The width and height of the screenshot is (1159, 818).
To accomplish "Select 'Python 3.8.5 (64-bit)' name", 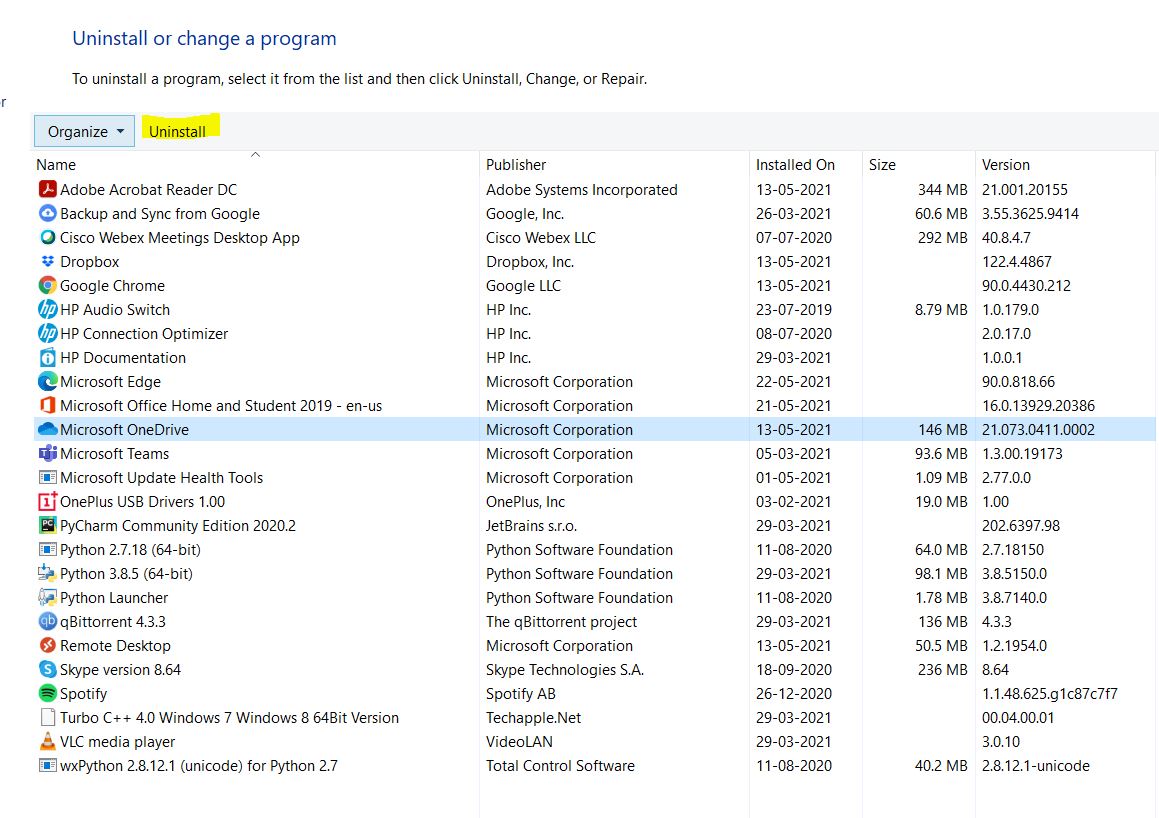I will tap(126, 573).
